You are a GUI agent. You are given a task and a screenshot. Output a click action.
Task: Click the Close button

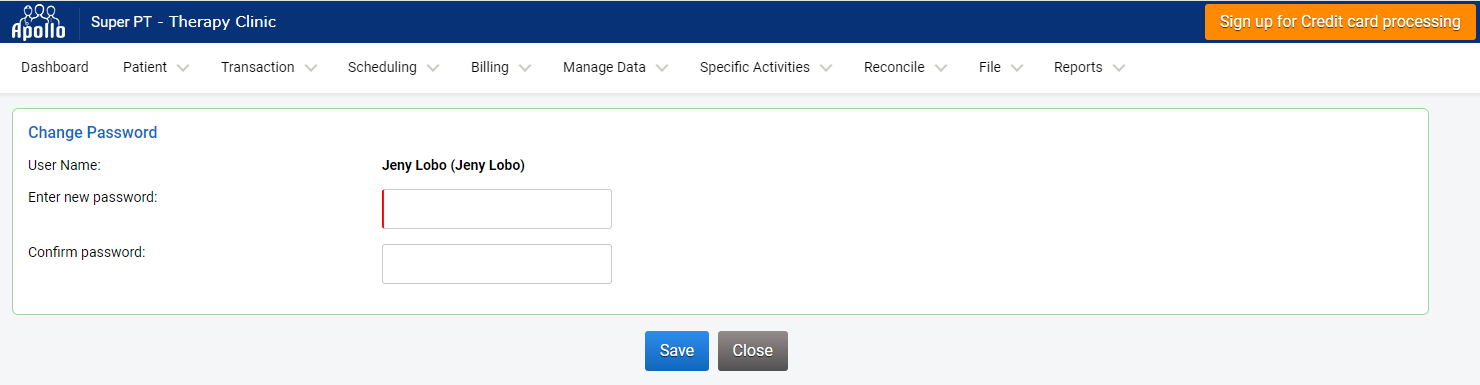(753, 351)
